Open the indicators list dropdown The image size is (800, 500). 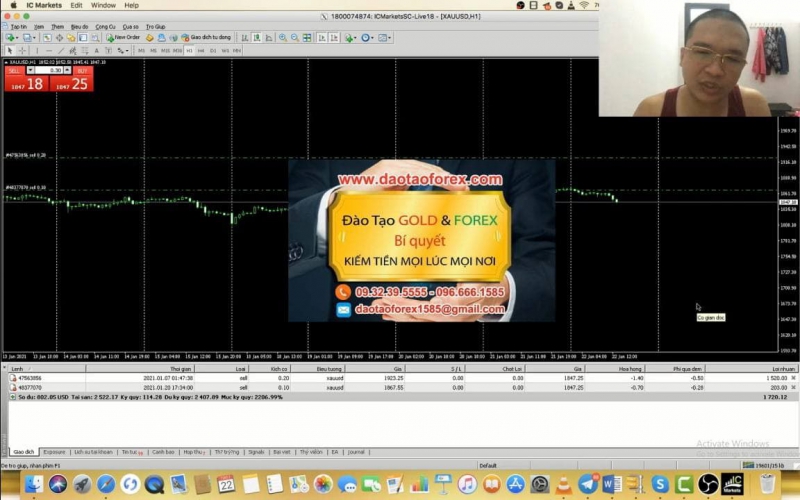click(351, 38)
